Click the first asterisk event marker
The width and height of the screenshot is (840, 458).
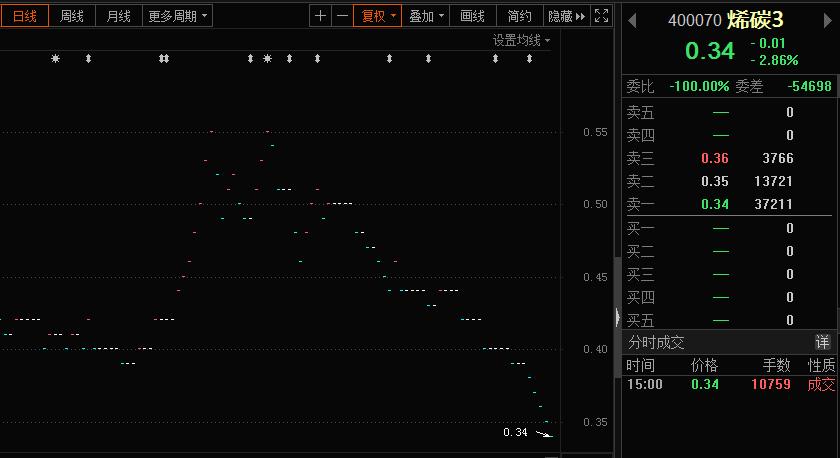click(56, 59)
